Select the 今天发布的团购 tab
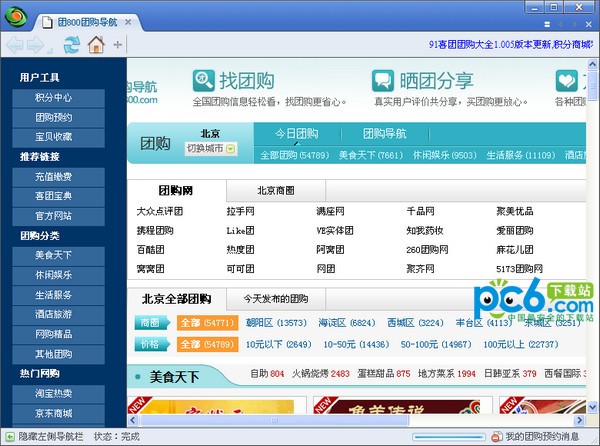Viewport: 600px width, 446px height. click(x=276, y=299)
